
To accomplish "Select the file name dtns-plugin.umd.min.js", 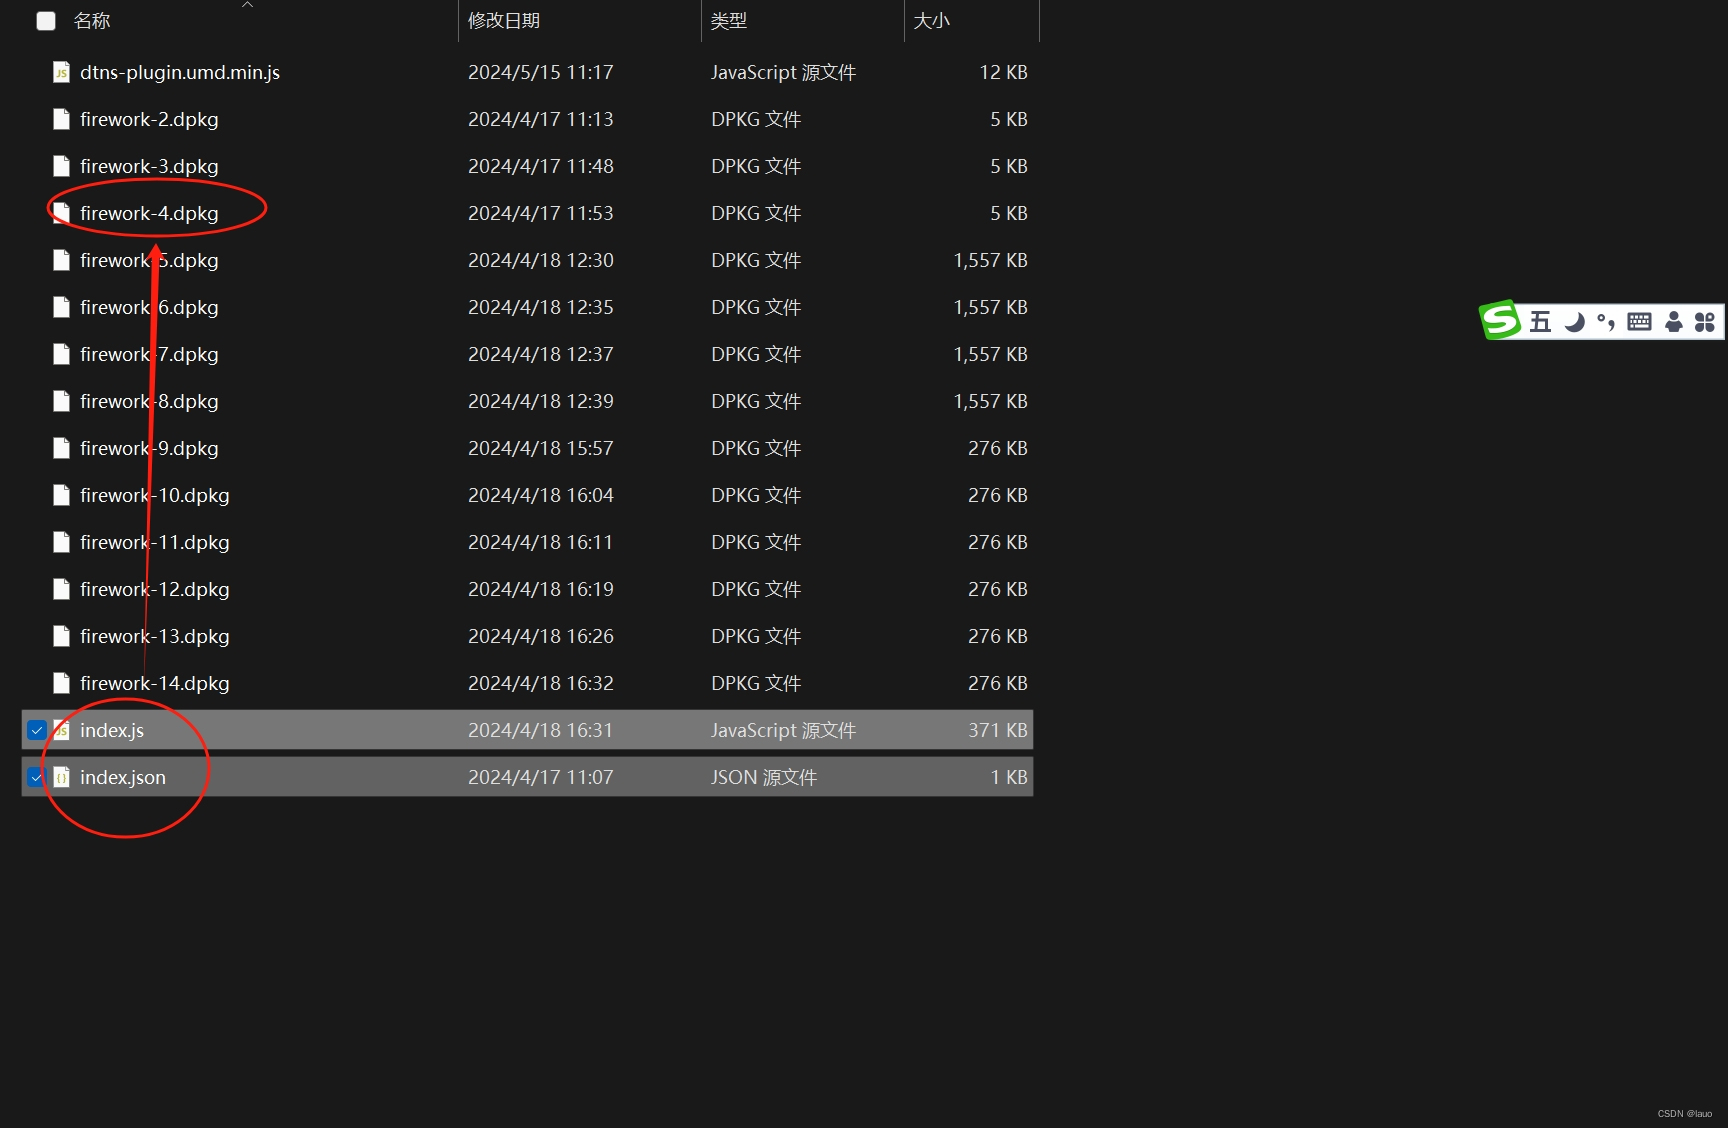I will (180, 72).
